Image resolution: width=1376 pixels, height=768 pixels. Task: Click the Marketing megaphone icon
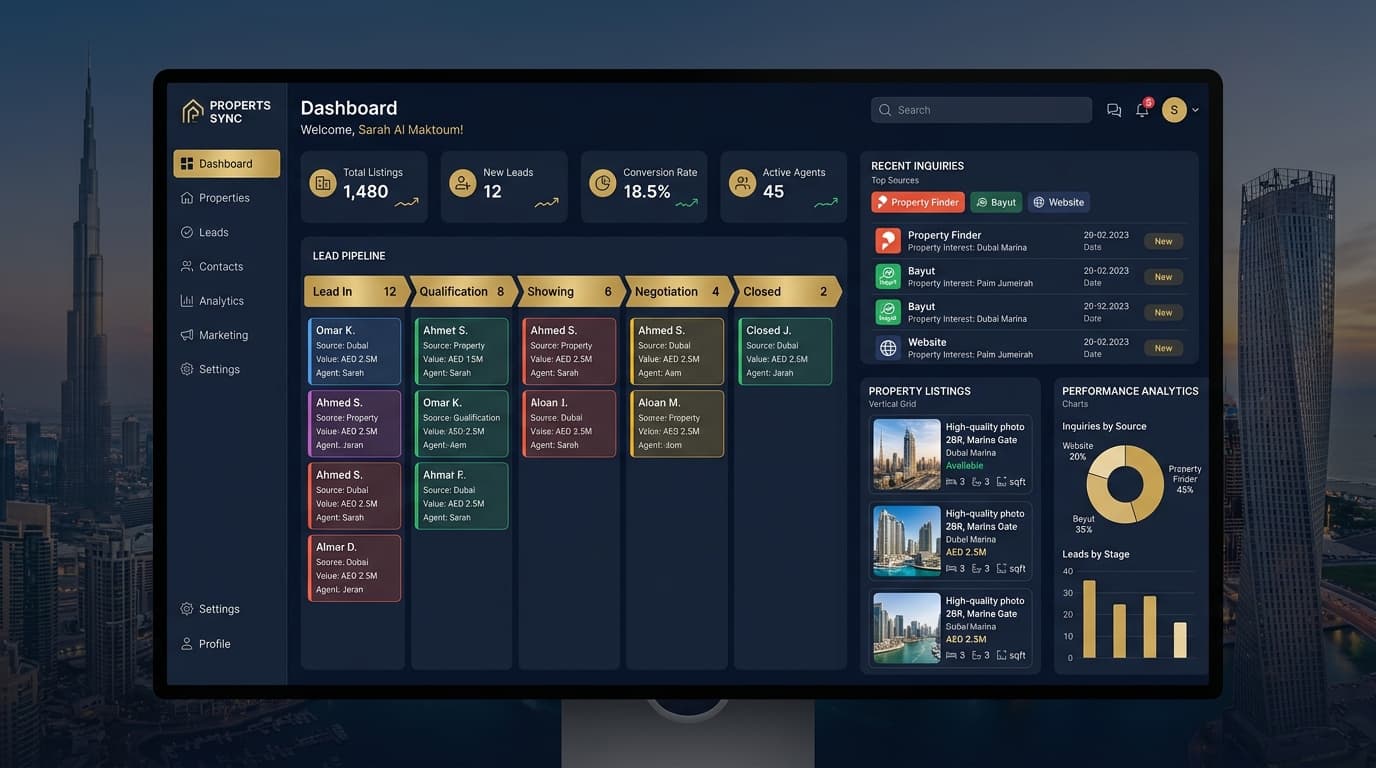[187, 335]
